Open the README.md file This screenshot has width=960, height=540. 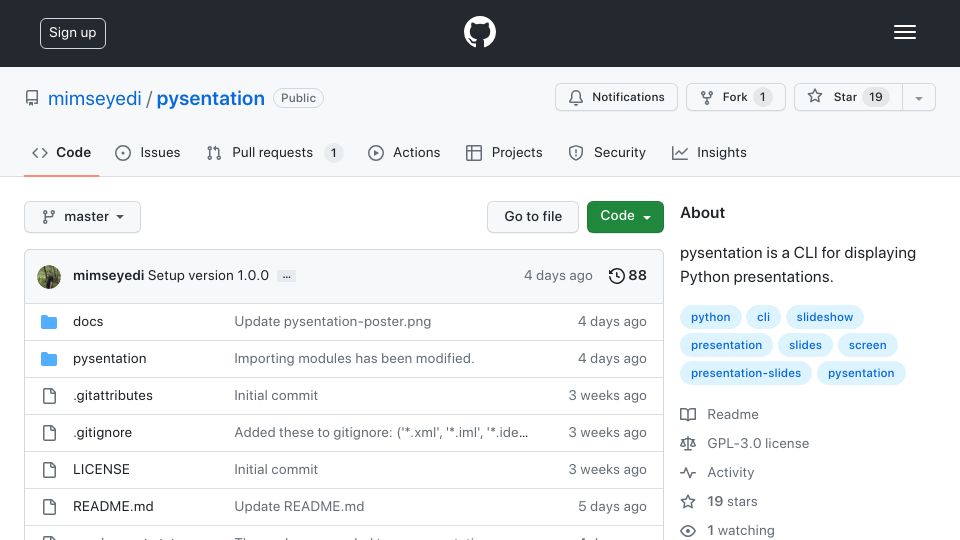[x=113, y=506]
